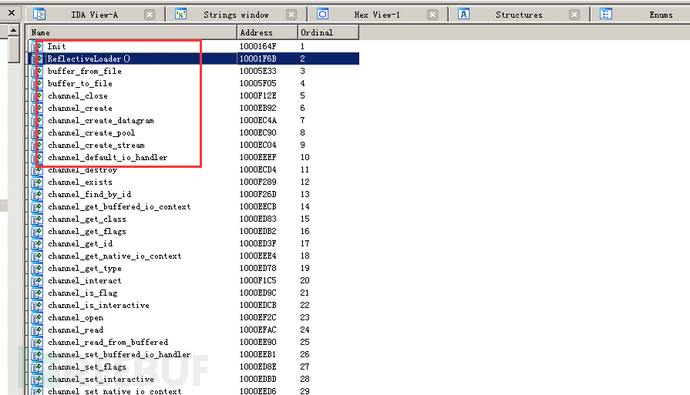Select the channel_read_from_buffered export name
The height and width of the screenshot is (395, 690).
(108, 342)
